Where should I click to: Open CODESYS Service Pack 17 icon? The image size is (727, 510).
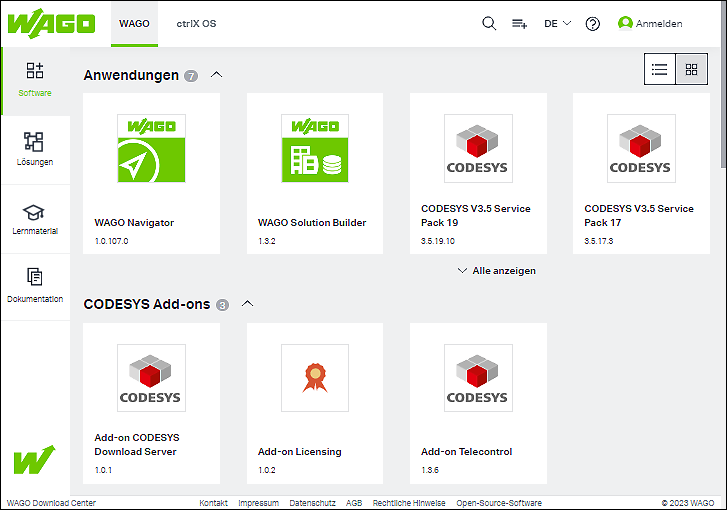641,148
